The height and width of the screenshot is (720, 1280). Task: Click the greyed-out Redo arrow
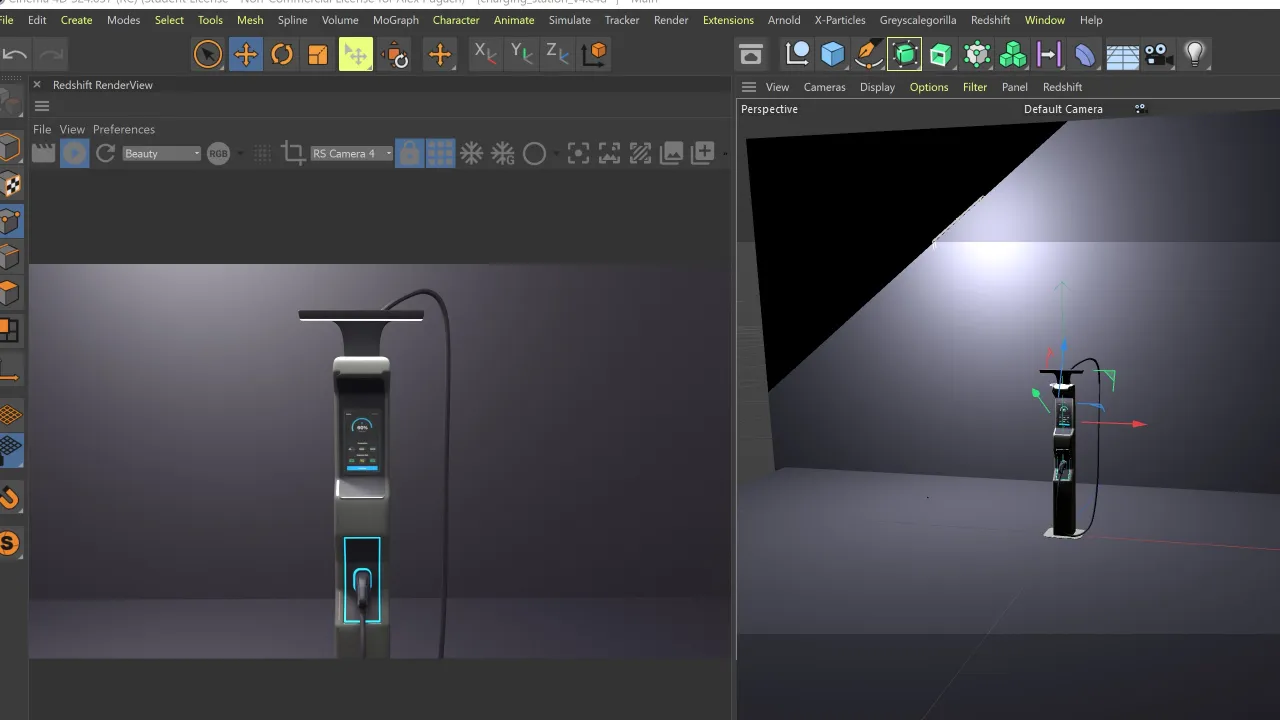click(51, 54)
